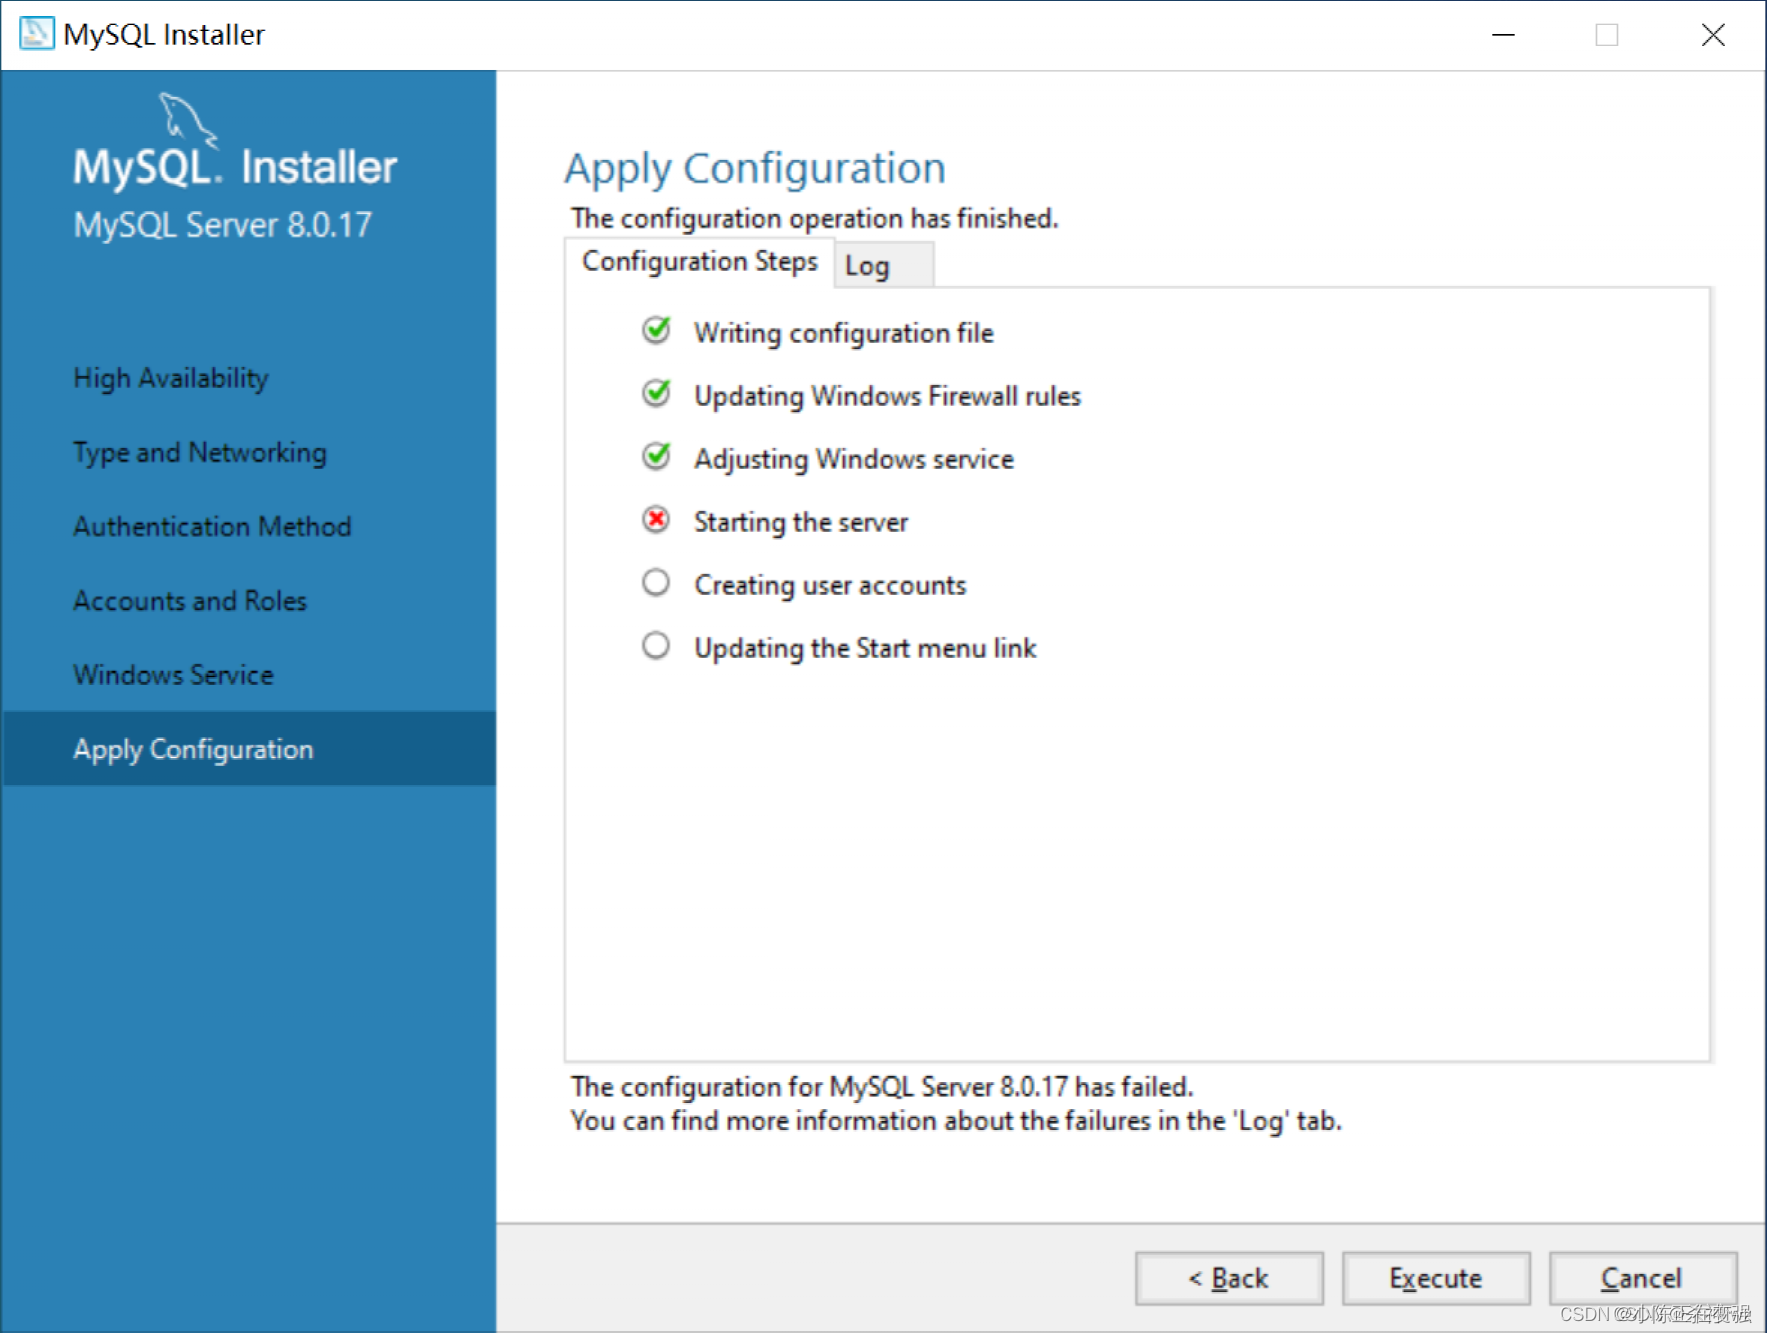Click the Back button
This screenshot has width=1767, height=1333.
[1228, 1277]
